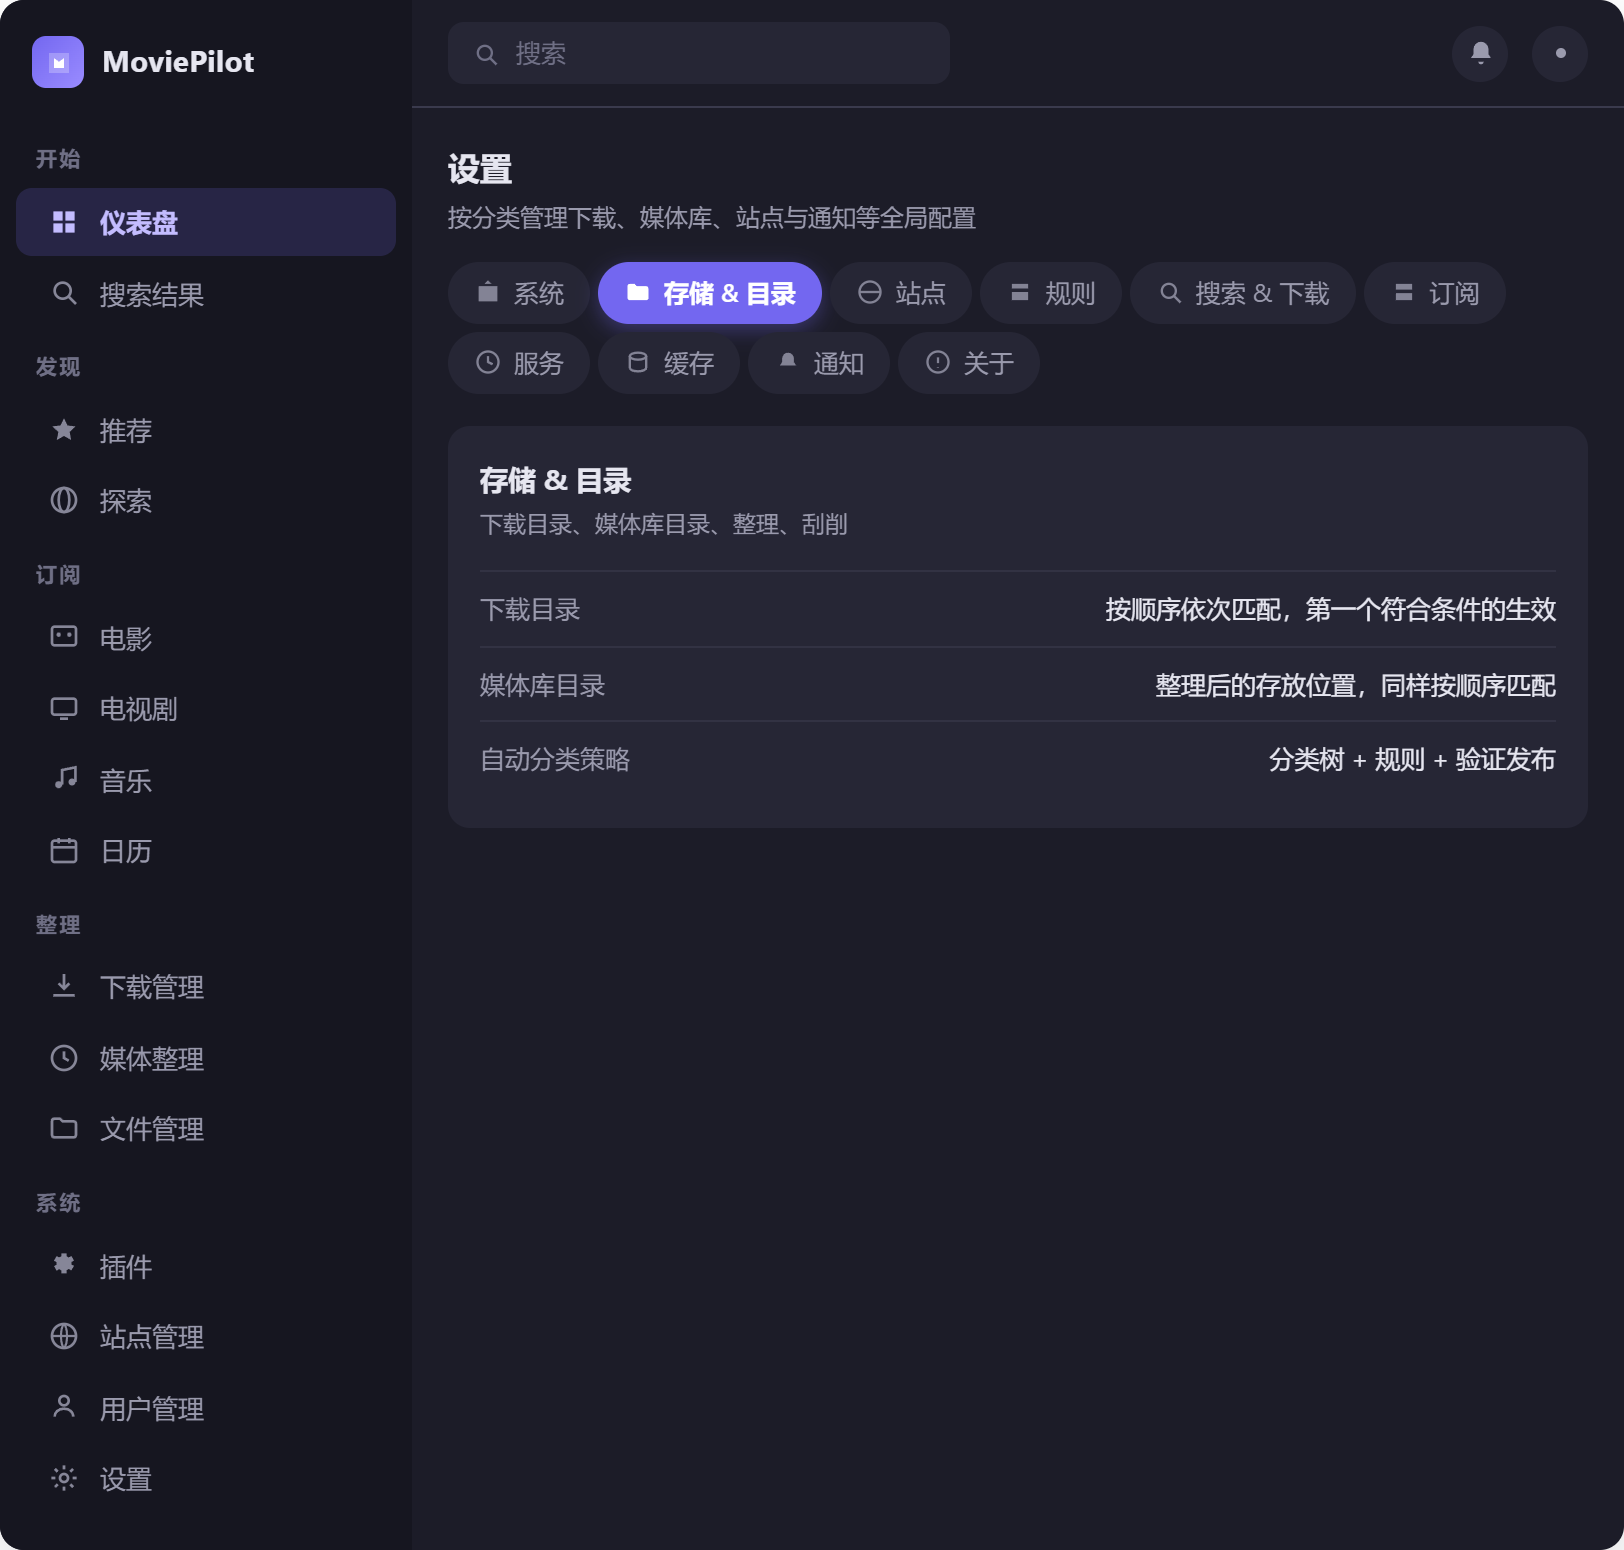Click the 媒体库目录 row label

543,686
